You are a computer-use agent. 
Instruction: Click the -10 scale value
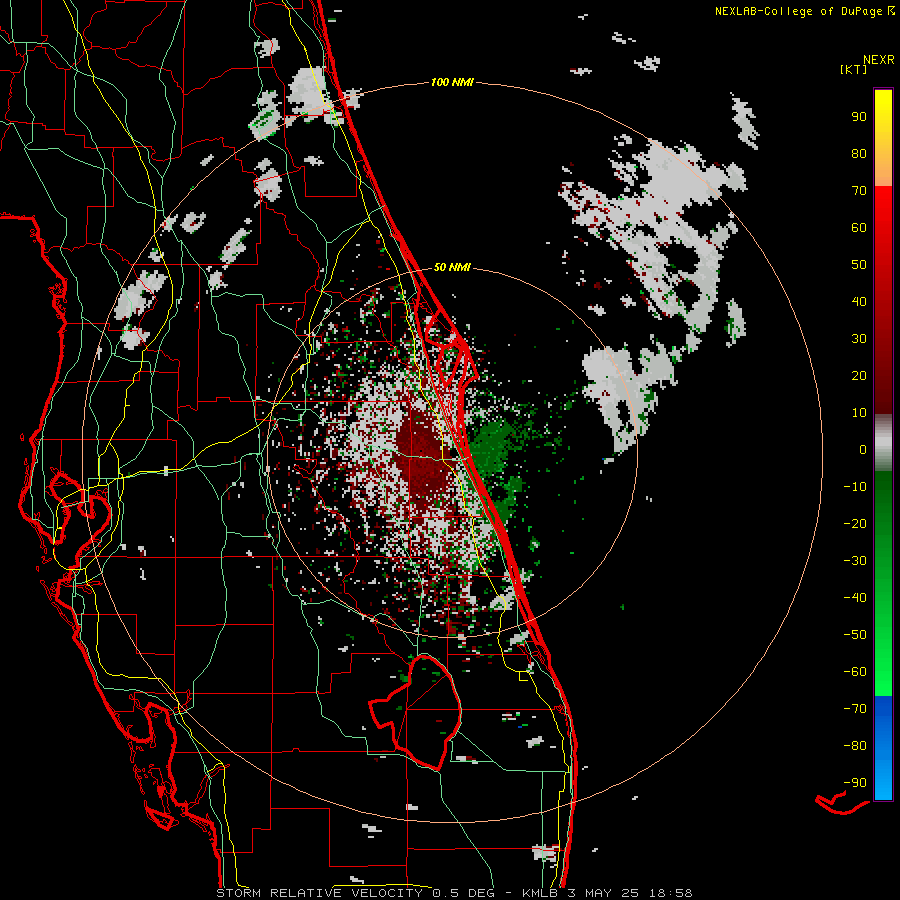(x=855, y=487)
